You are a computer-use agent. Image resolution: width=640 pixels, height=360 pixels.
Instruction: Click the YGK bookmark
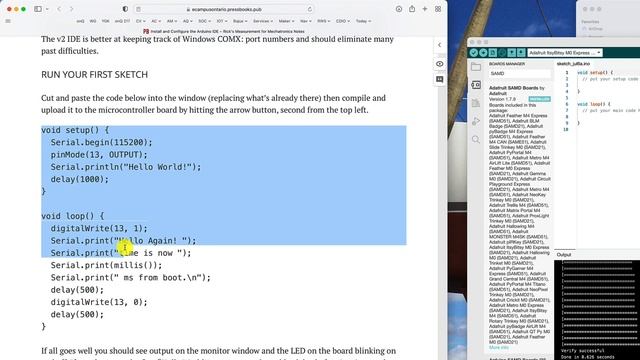pyautogui.click(x=105, y=21)
